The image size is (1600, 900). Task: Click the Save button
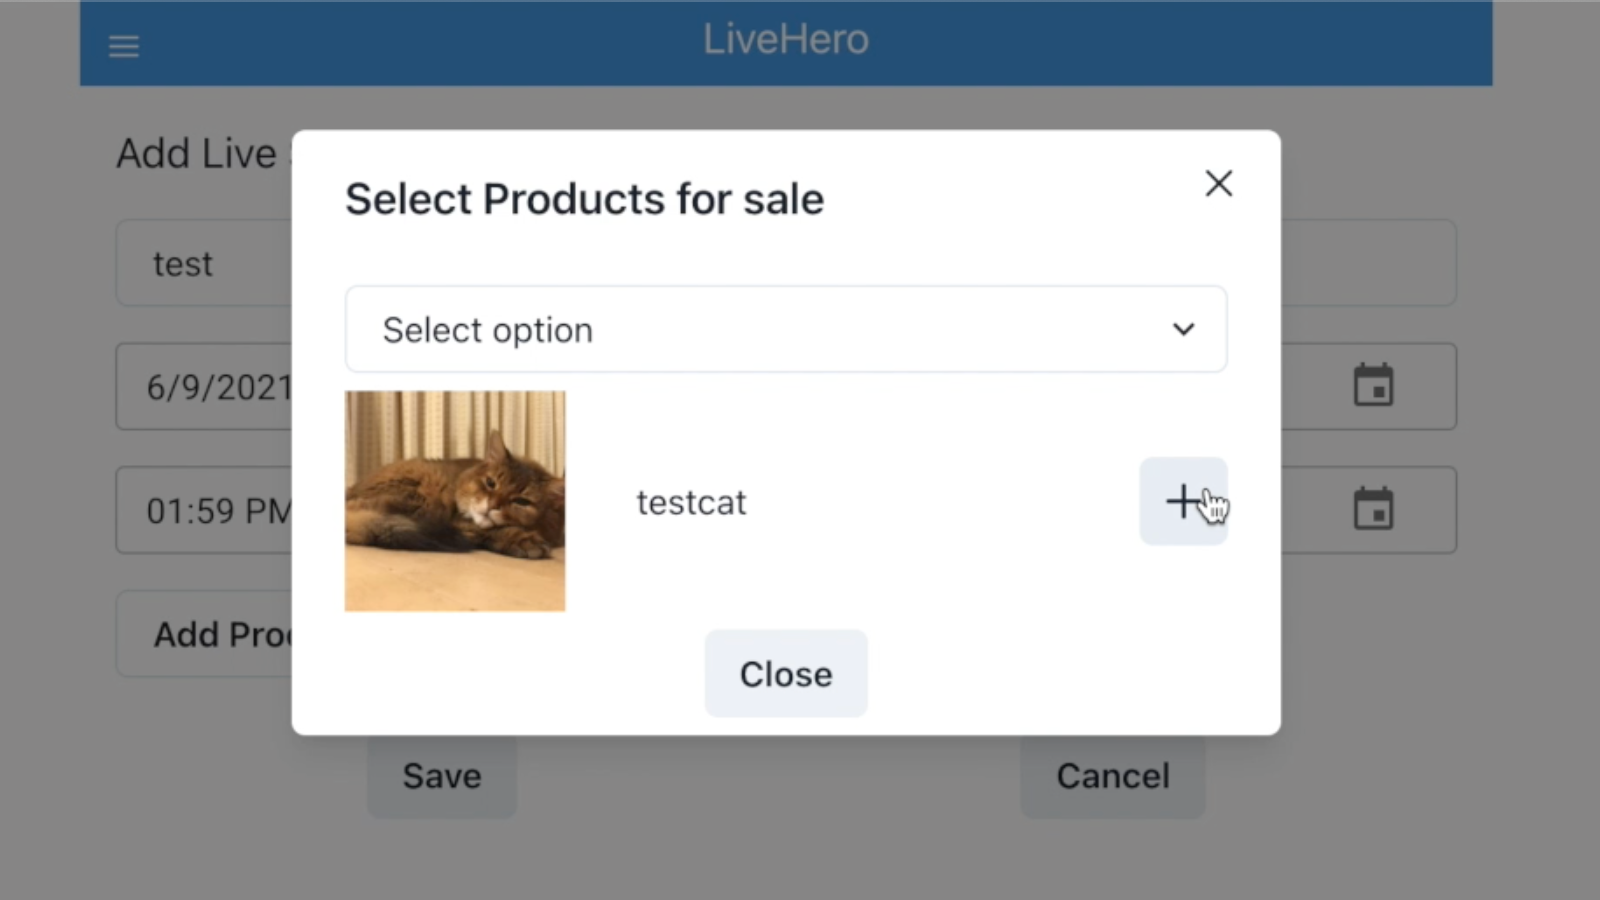click(x=440, y=775)
